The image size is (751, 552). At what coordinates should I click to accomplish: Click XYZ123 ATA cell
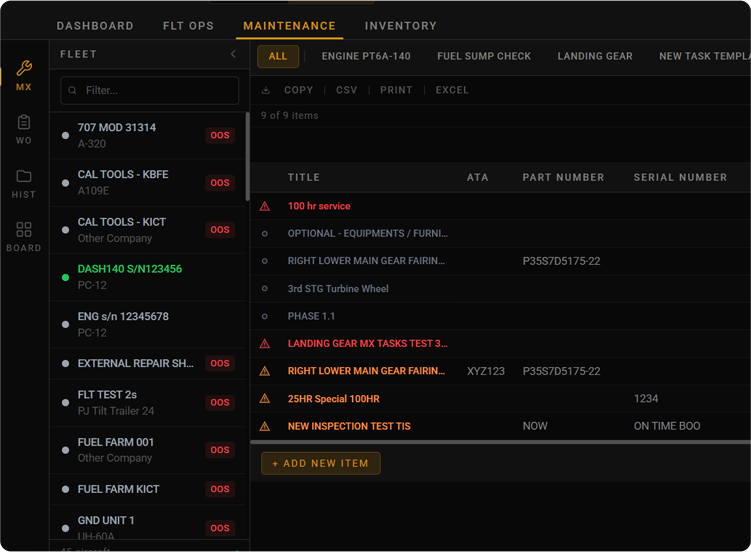(486, 371)
